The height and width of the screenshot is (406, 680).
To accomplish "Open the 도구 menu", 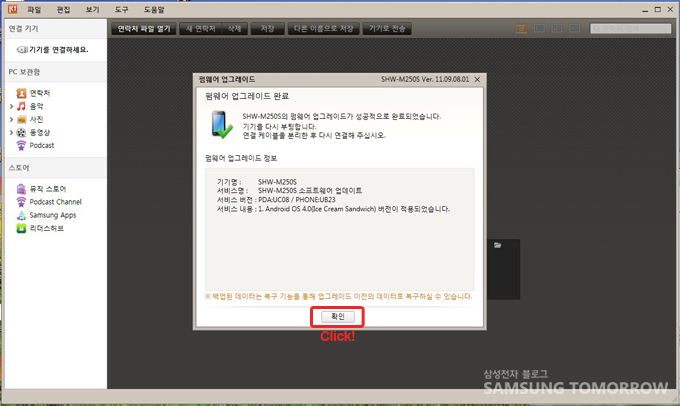I will tap(121, 10).
